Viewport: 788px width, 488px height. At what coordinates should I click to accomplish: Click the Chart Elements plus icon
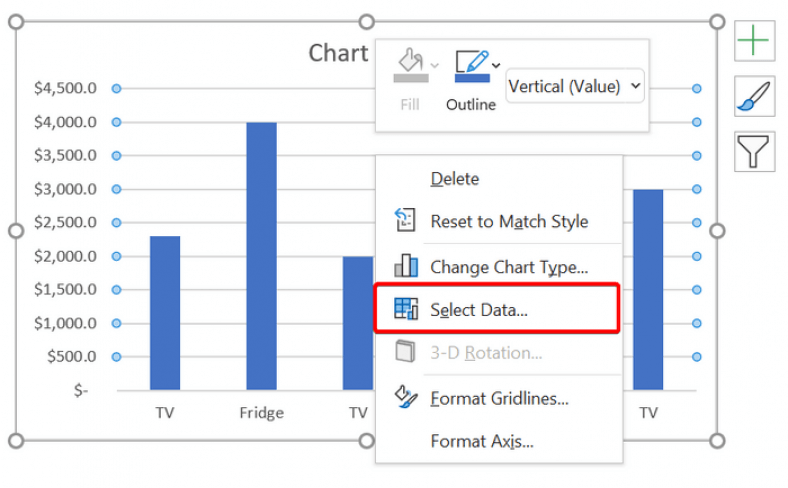click(753, 41)
